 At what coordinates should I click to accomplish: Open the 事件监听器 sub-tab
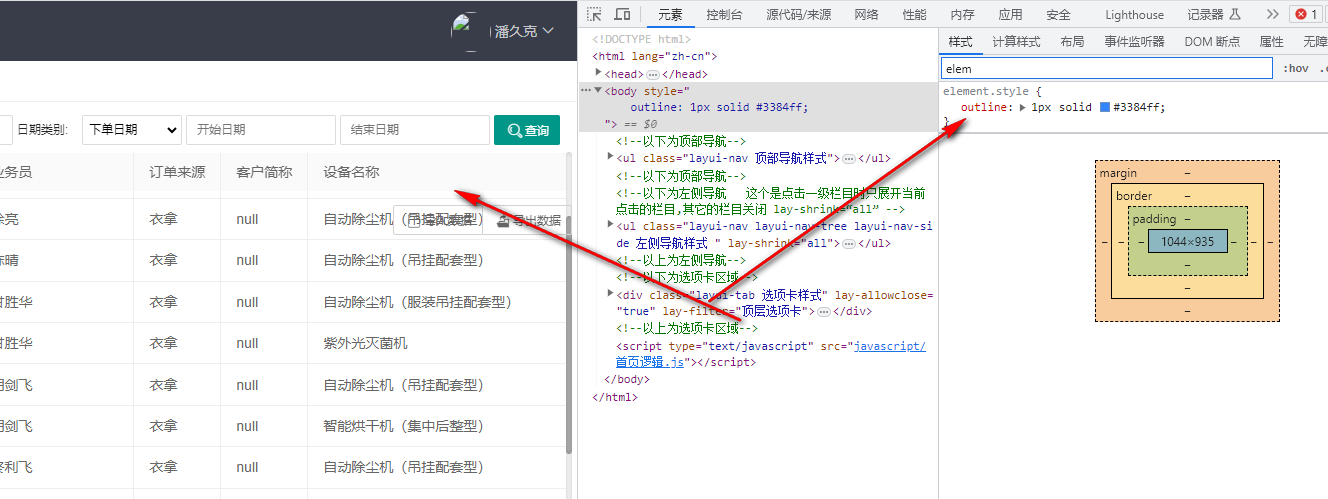point(1134,42)
